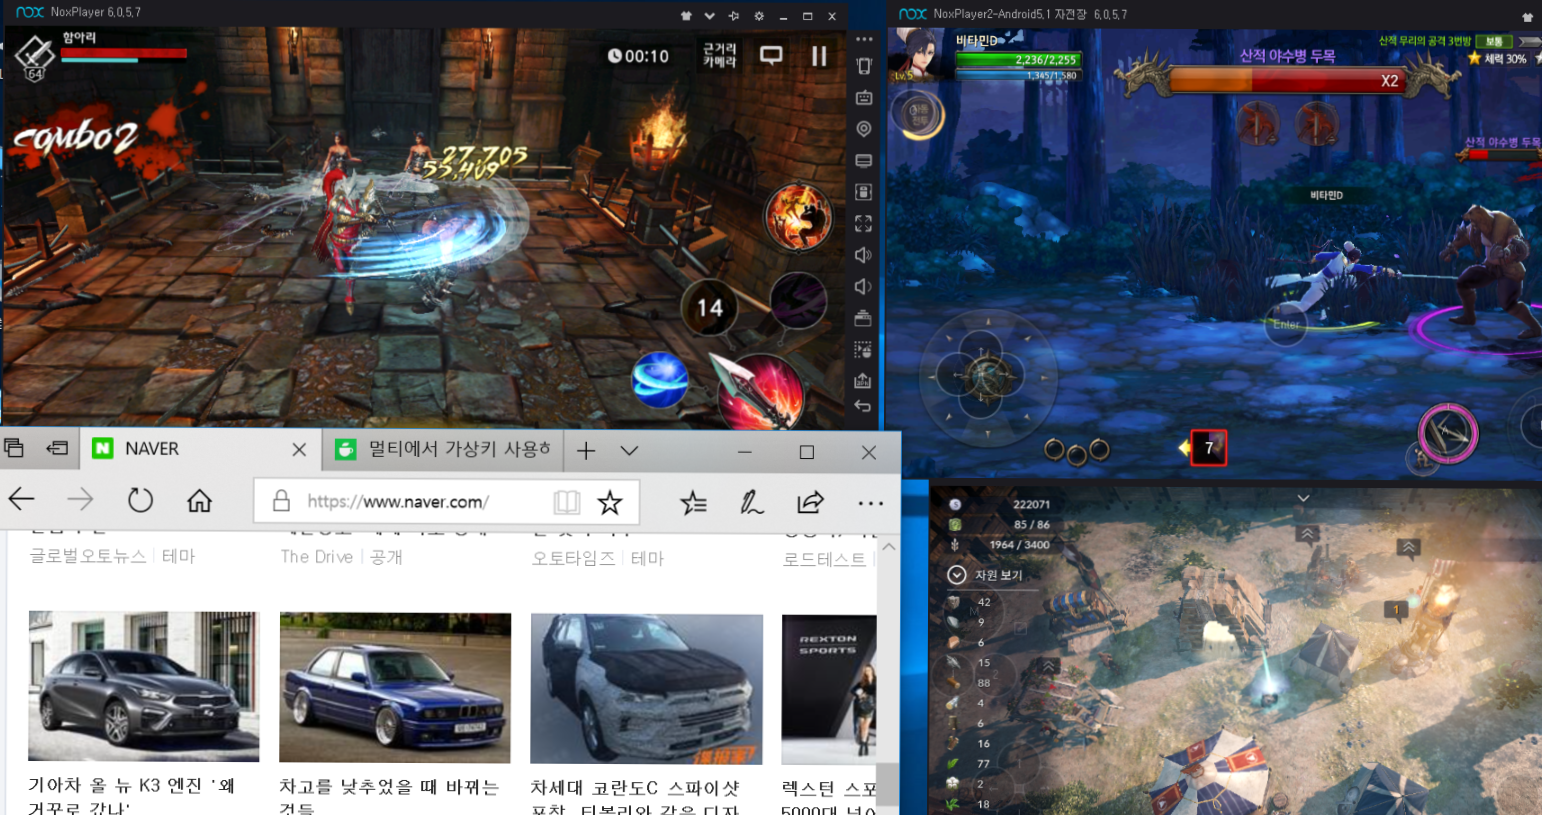Click the upgrade arrow above the workshop building
This screenshot has width=1542, height=815.
pyautogui.click(x=1308, y=534)
